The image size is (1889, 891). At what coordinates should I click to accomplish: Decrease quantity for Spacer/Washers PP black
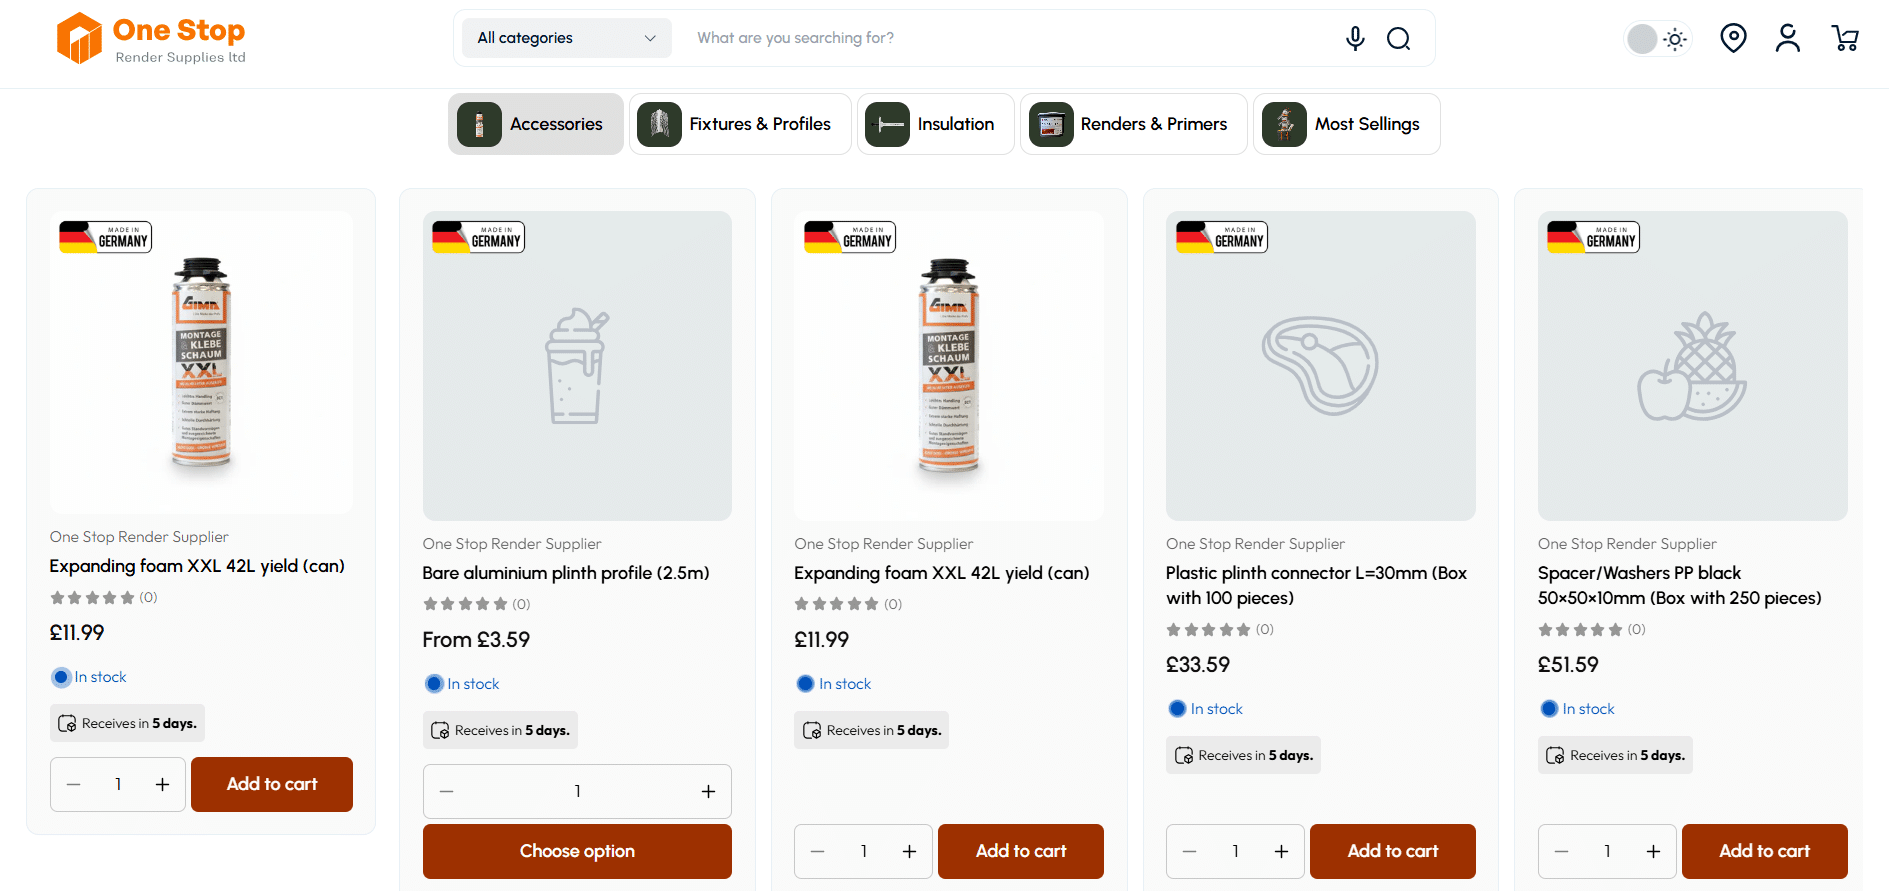tap(1562, 851)
